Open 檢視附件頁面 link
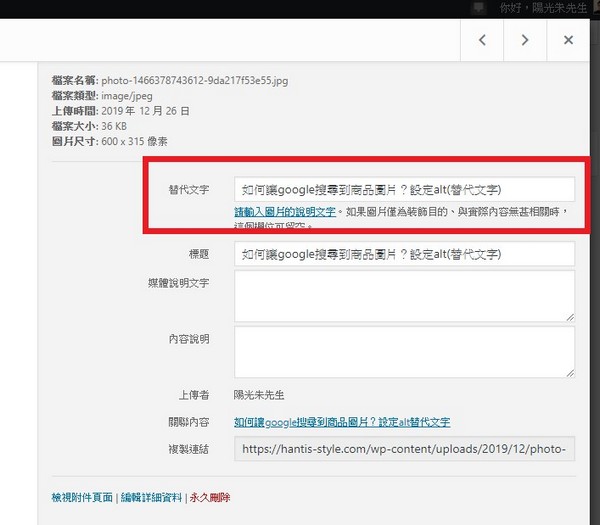 pos(82,497)
